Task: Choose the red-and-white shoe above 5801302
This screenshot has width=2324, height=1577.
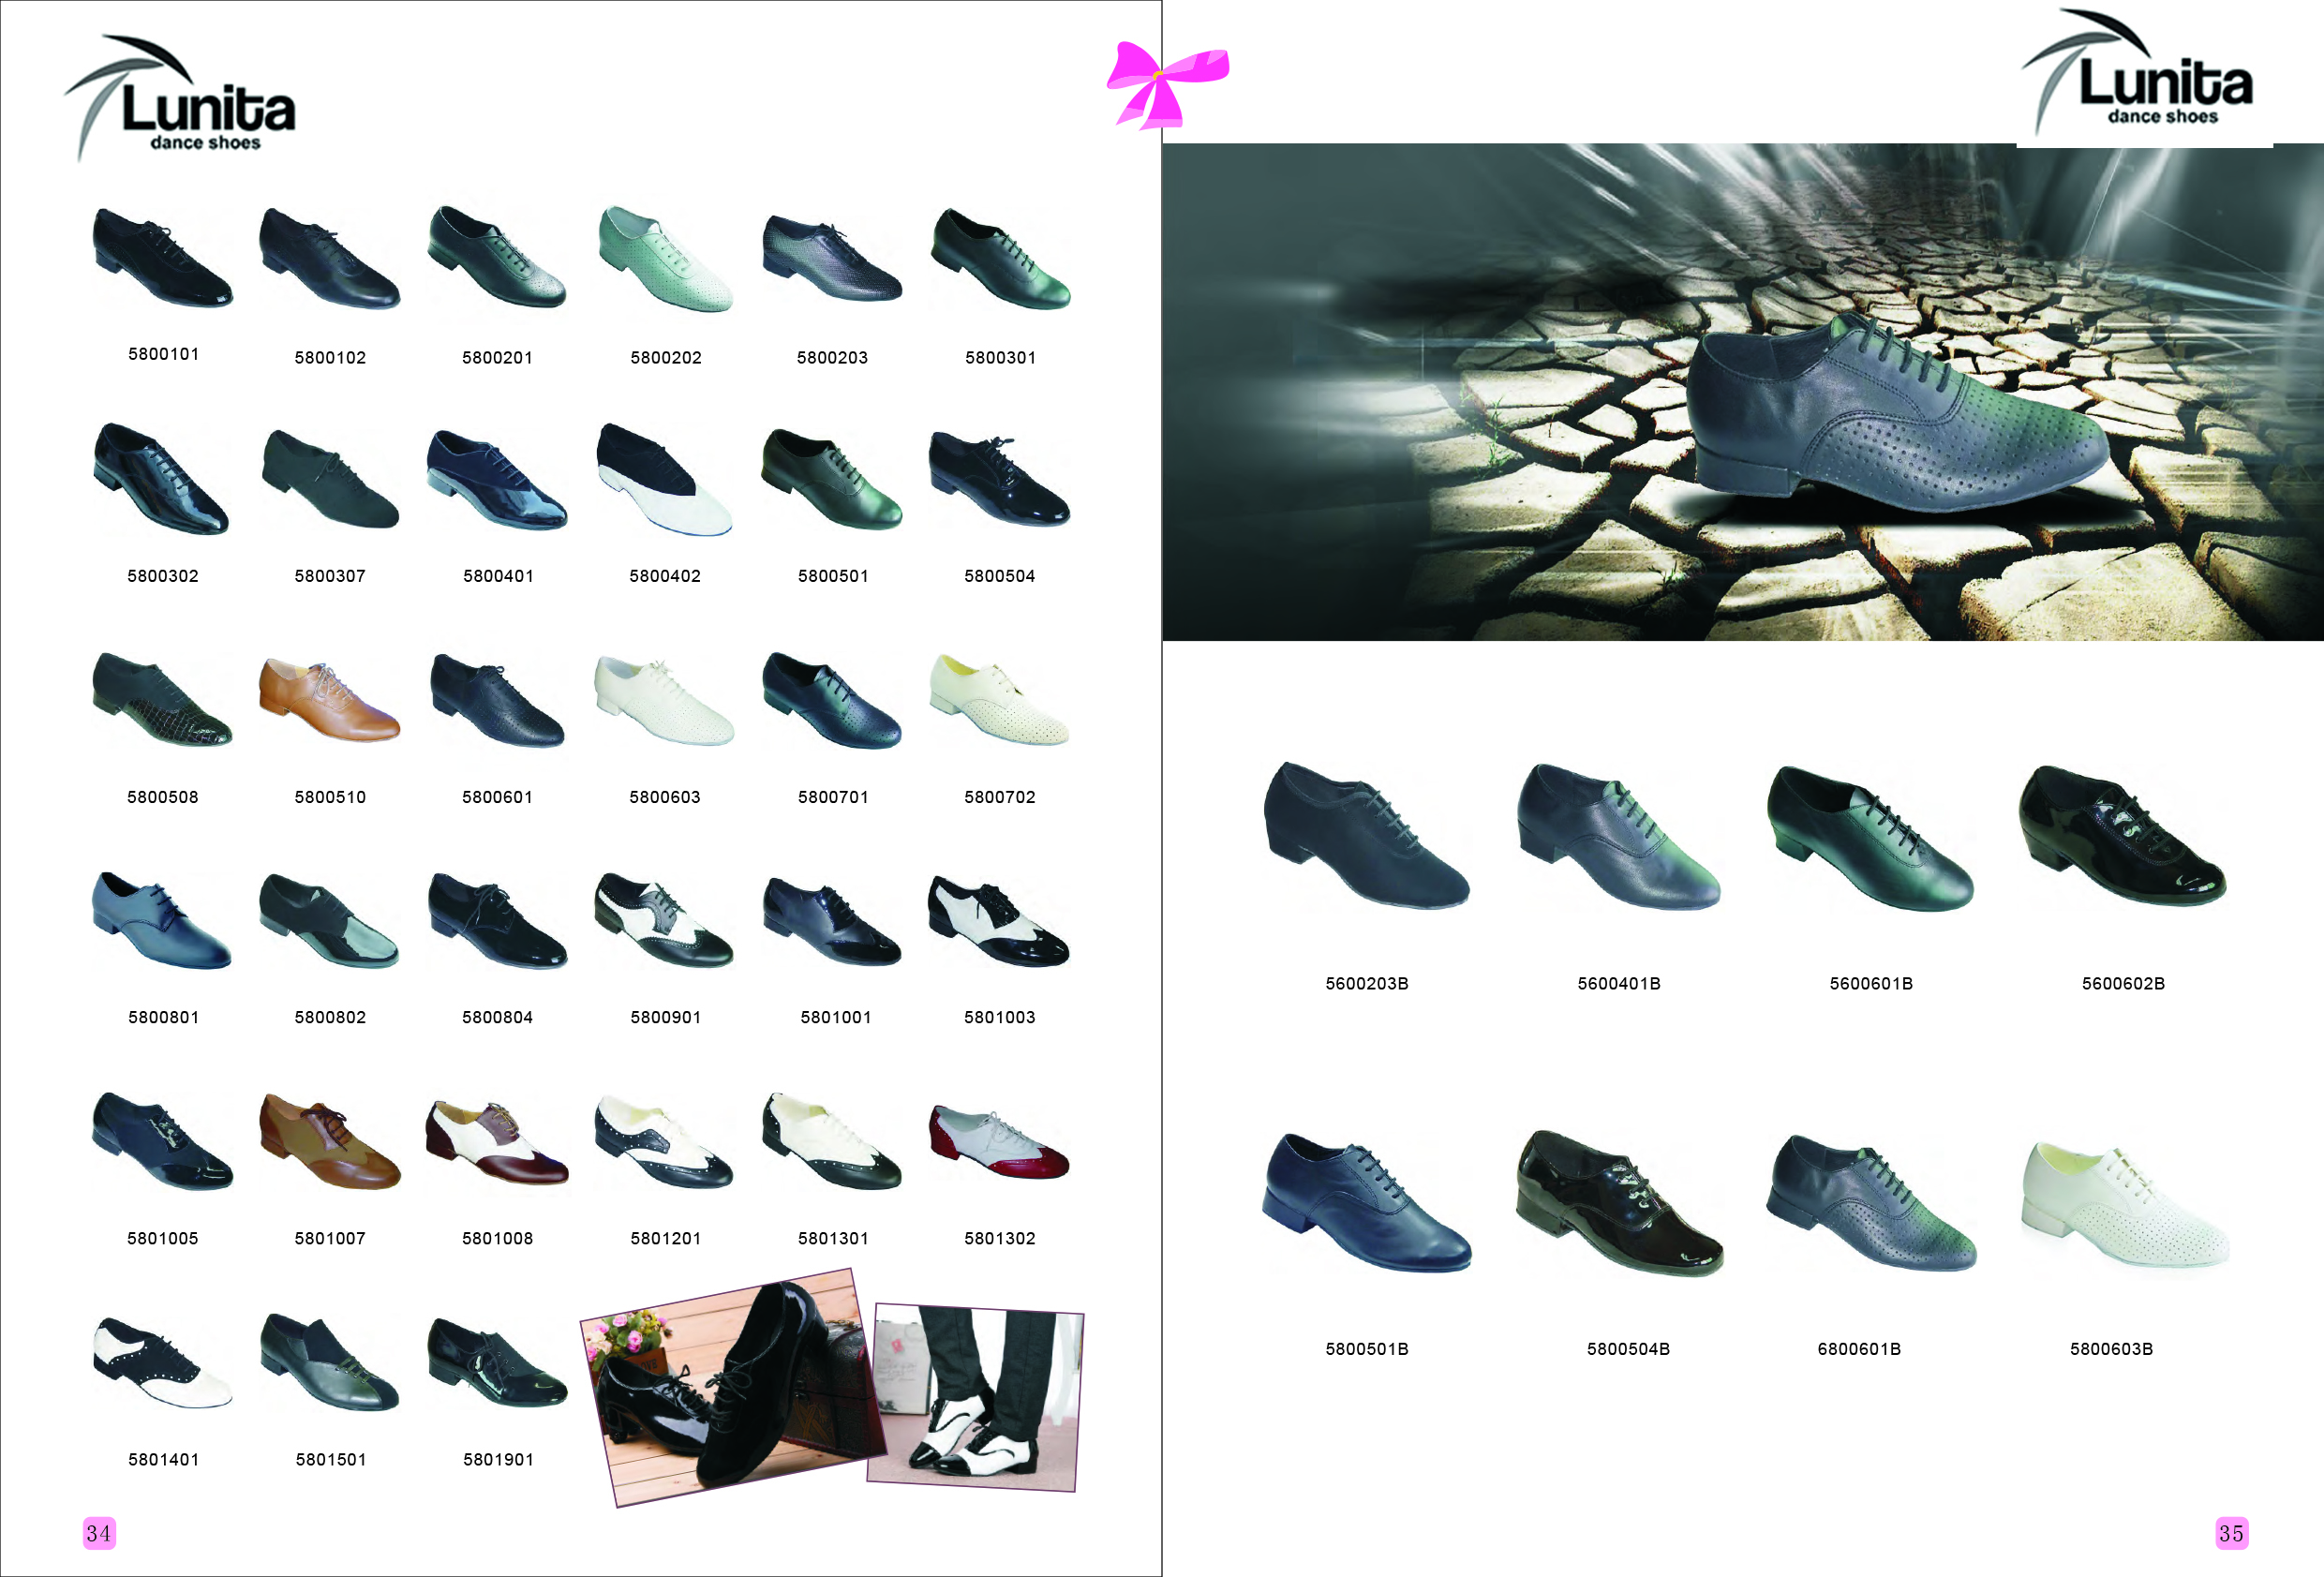Action: pyautogui.click(x=999, y=1142)
